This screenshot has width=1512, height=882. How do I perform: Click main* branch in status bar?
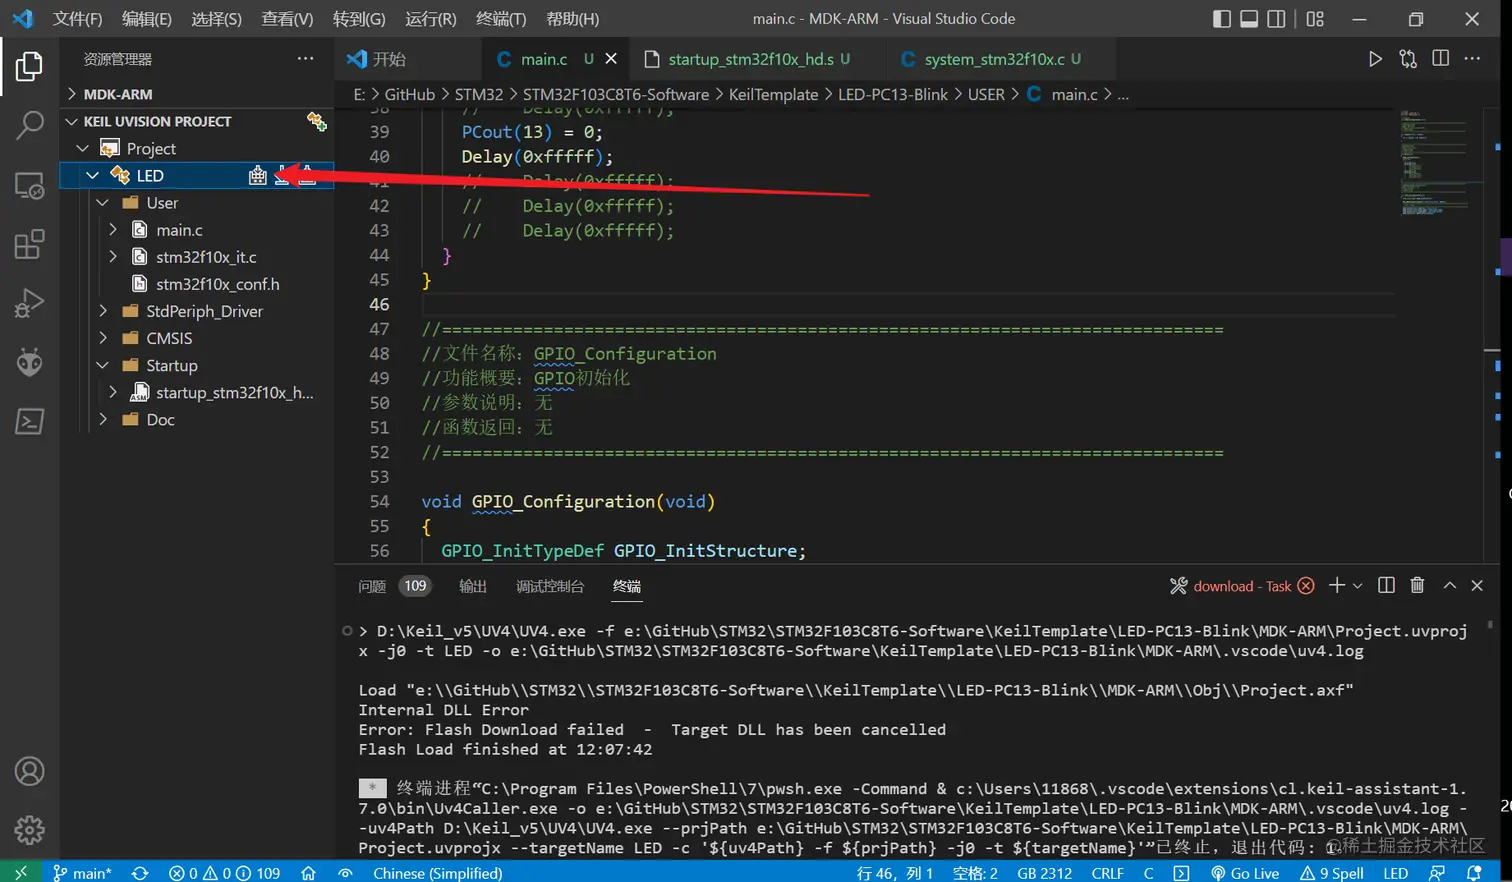point(82,873)
